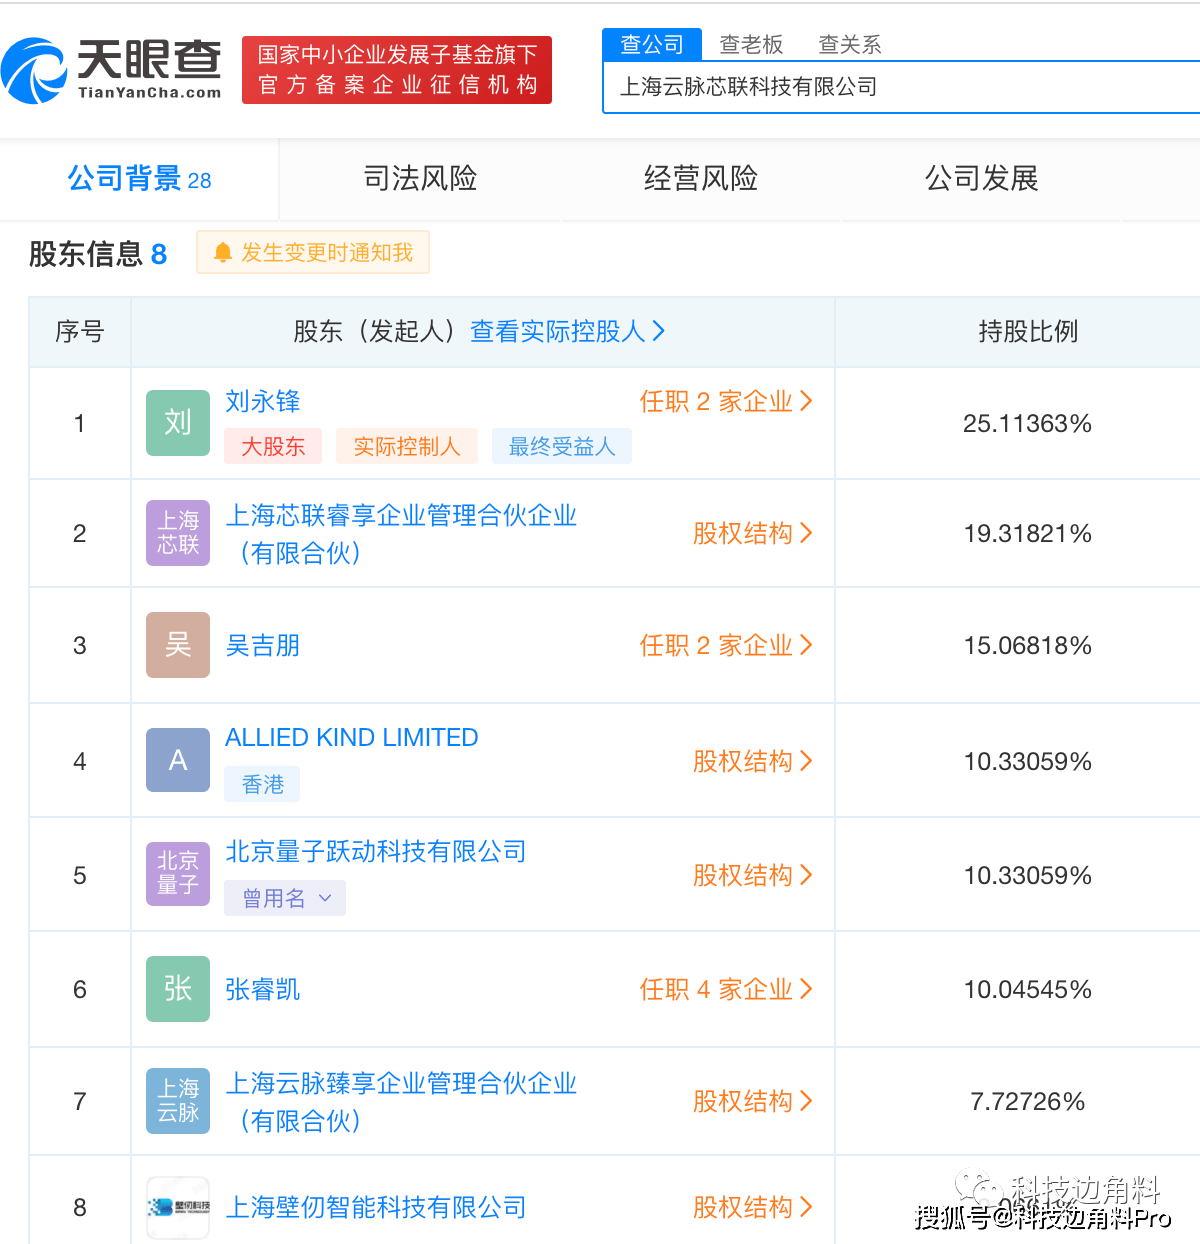Open 上海芯联睿享企业管理合伙企业 link
Screen dimensions: 1200x1244
pyautogui.click(x=401, y=534)
